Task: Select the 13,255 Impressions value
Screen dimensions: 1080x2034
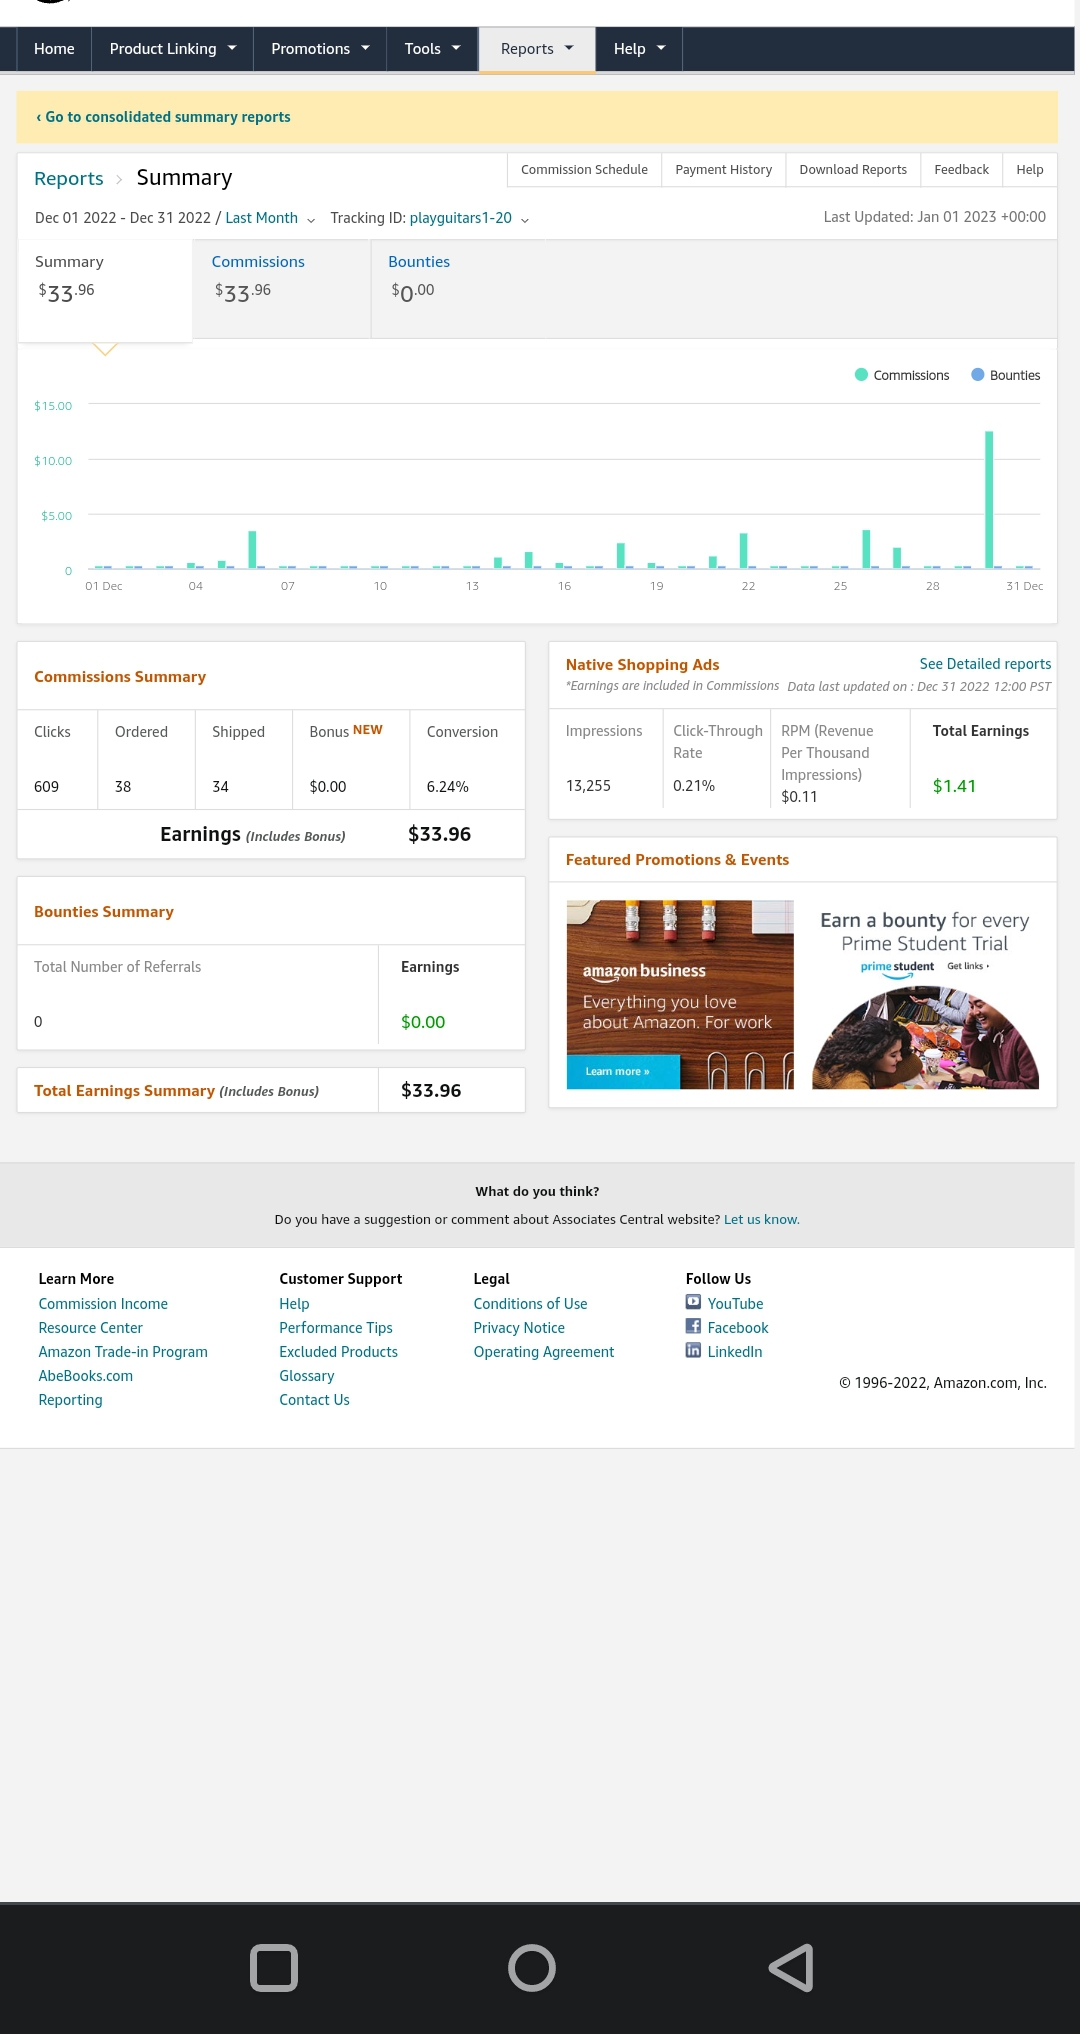Action: click(588, 786)
